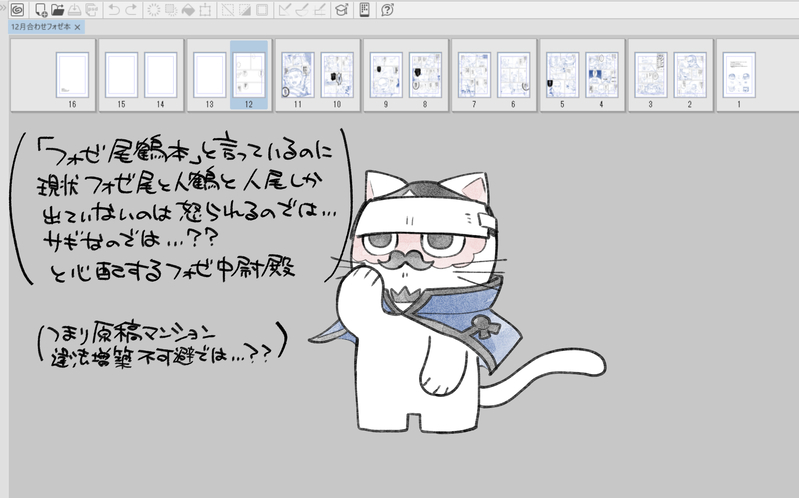Image resolution: width=799 pixels, height=498 pixels.
Task: Select page 5 thumbnail
Action: (x=562, y=75)
